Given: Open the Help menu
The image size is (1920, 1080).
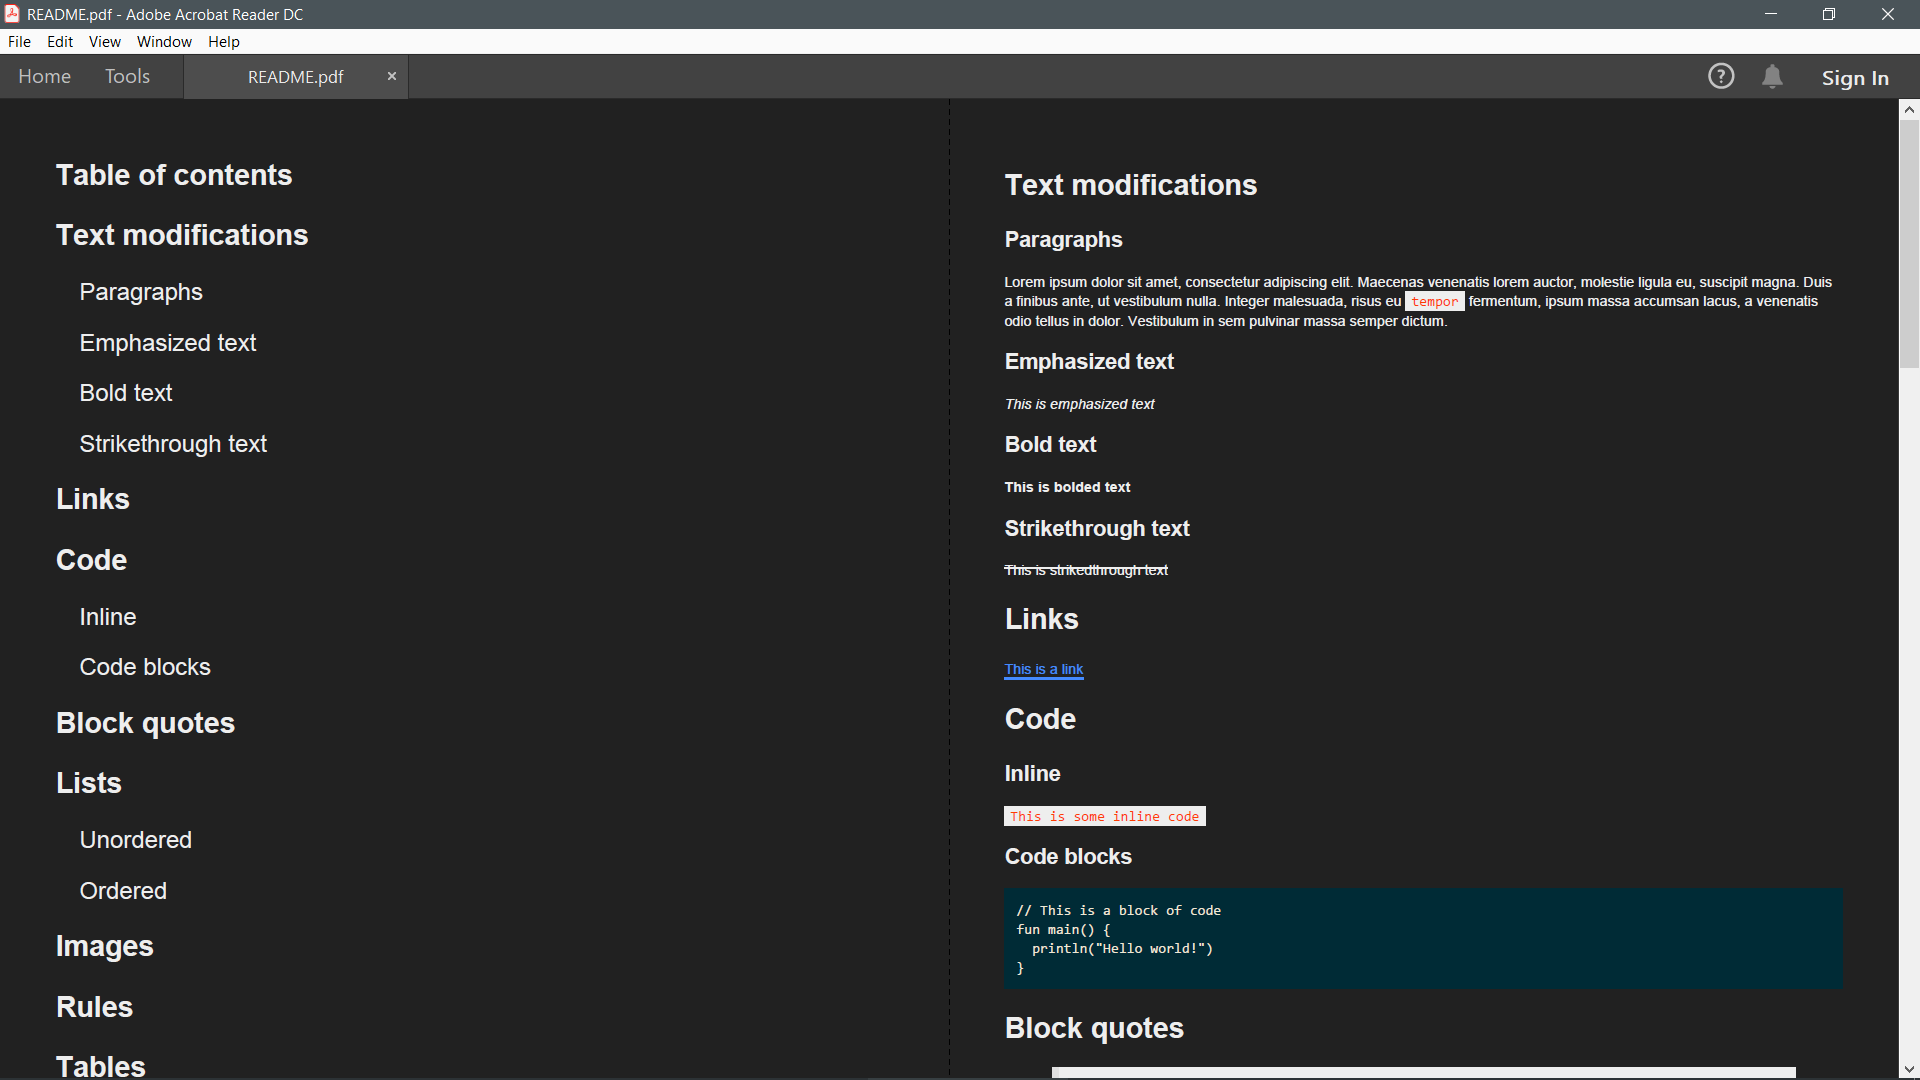Looking at the screenshot, I should 224,42.
